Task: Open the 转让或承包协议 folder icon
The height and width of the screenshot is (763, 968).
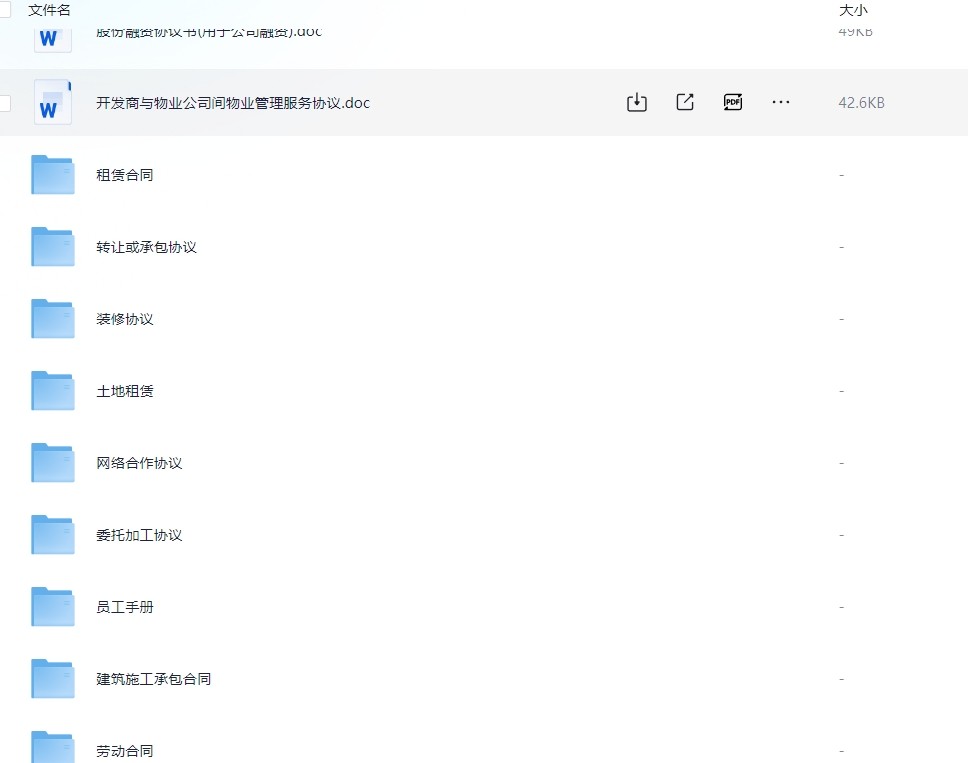Action: [x=52, y=247]
